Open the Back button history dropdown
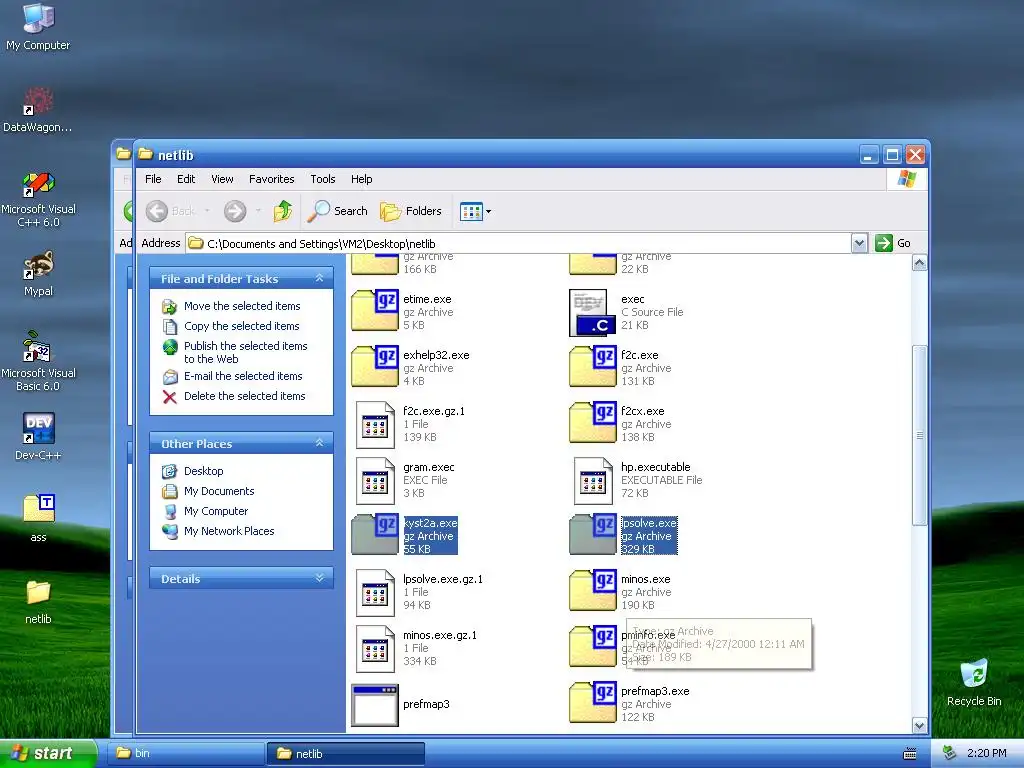Image resolution: width=1024 pixels, height=768 pixels. point(207,211)
